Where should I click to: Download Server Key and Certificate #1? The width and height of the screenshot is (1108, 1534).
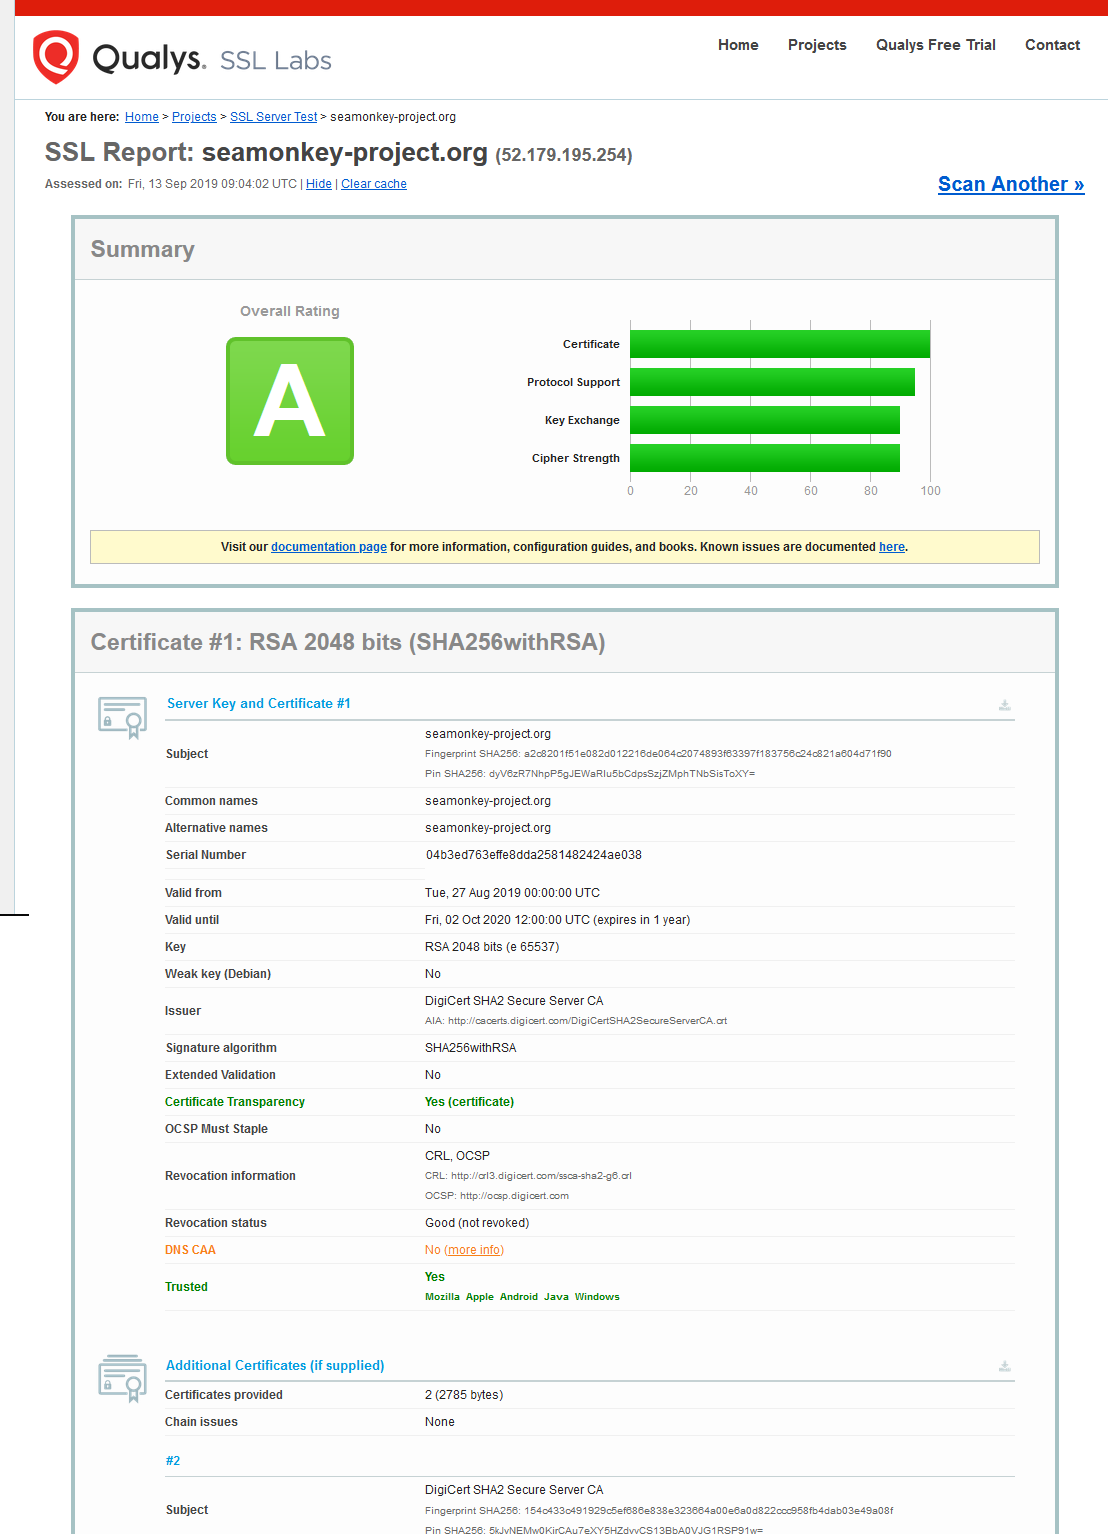pyautogui.click(x=1004, y=705)
